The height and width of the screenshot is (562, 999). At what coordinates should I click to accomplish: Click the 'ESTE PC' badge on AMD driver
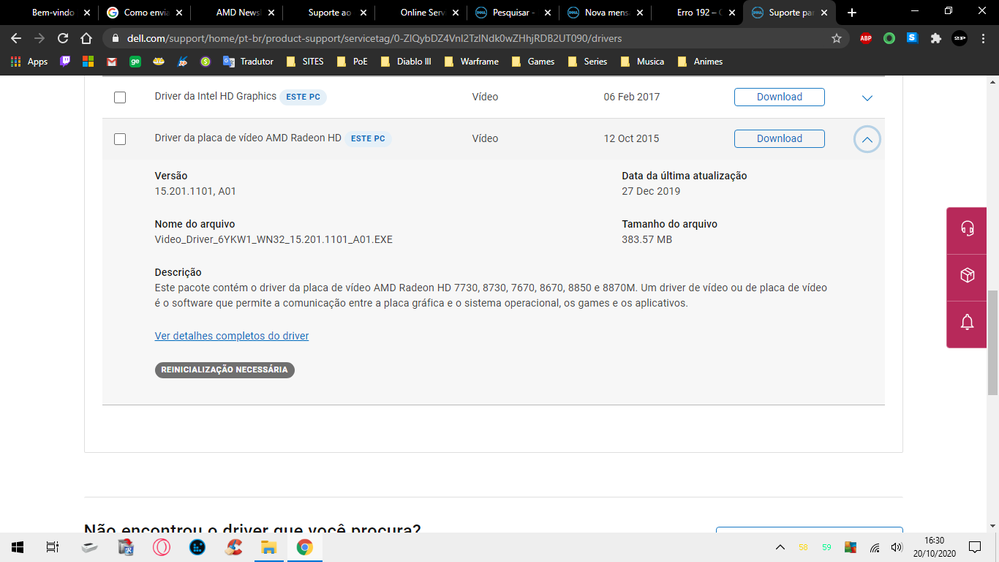[368, 138]
